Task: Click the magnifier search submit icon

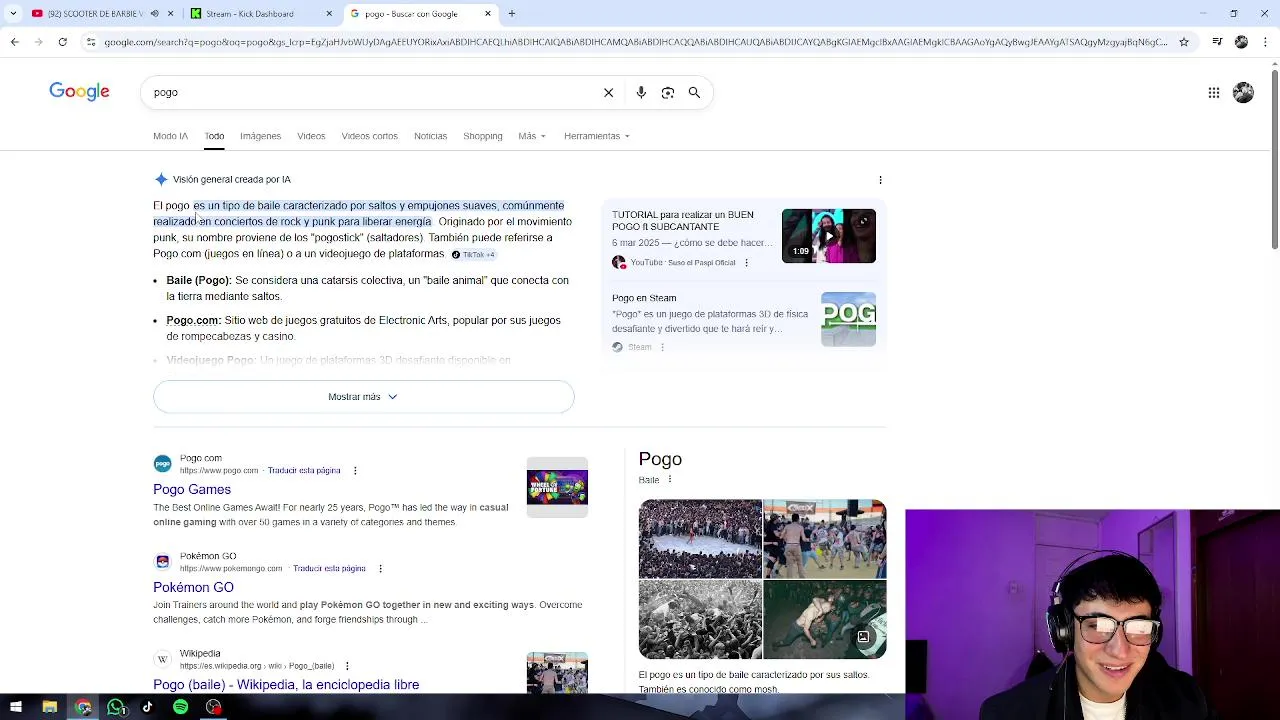Action: point(694,93)
